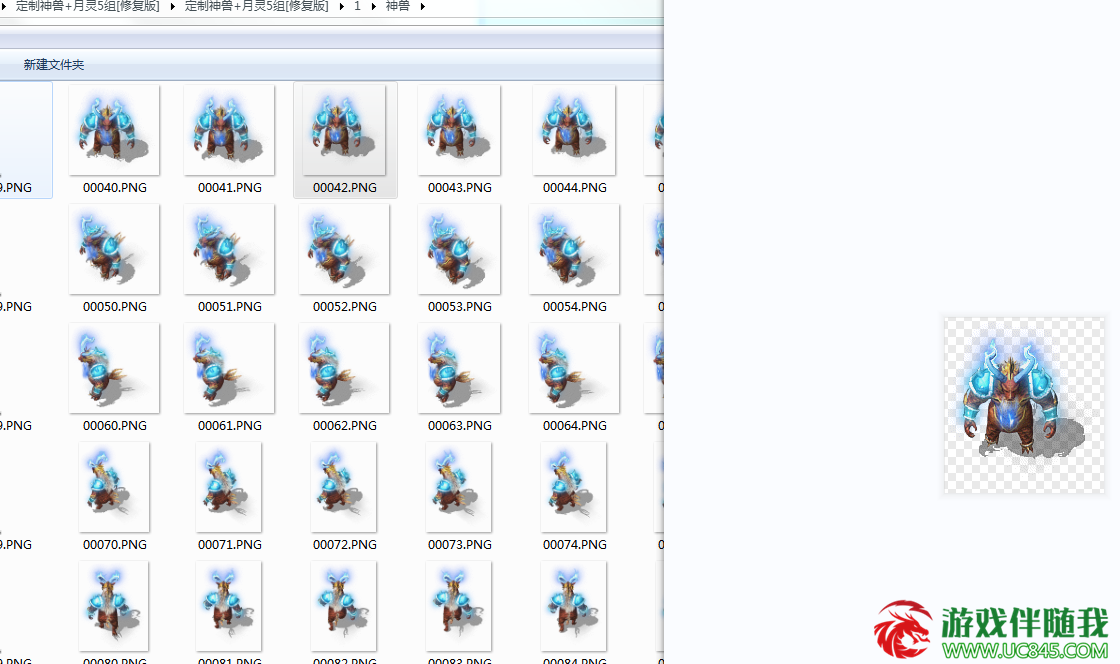
Task: Expand the arrow after the 神兽 breadcrumb
Action: [423, 6]
